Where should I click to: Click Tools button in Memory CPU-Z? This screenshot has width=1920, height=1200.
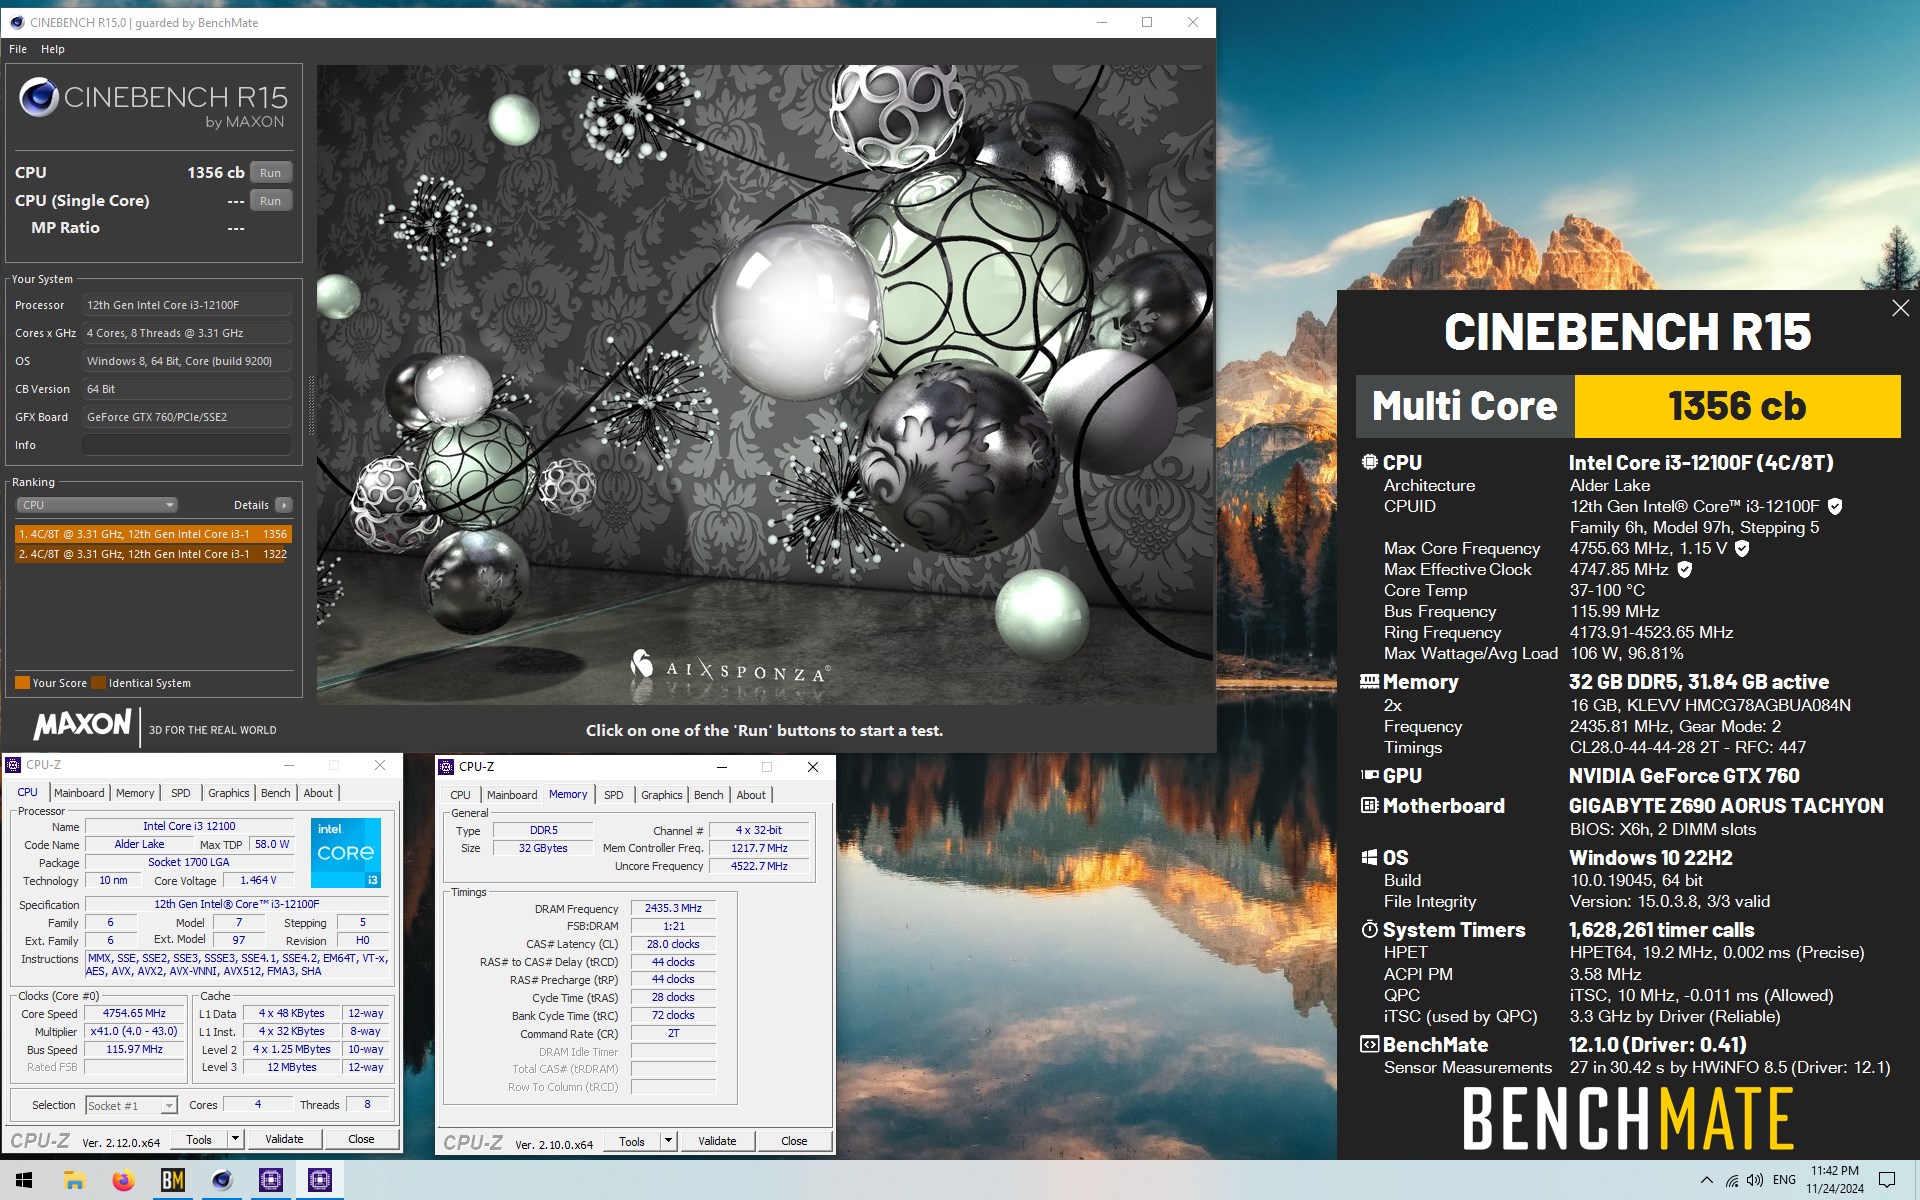pyautogui.click(x=632, y=1141)
